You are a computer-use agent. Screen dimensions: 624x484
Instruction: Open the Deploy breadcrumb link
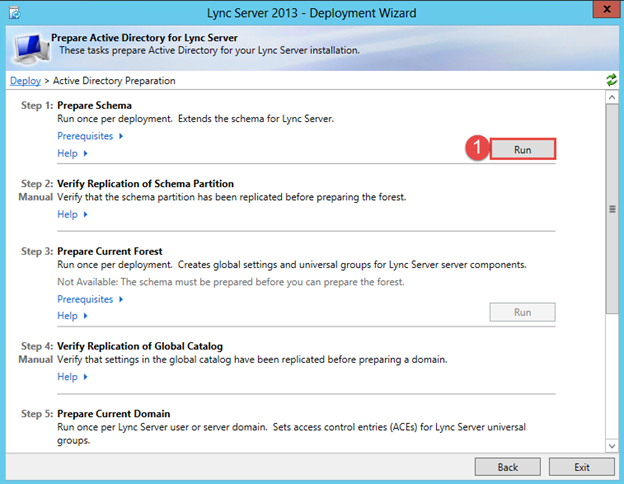25,81
